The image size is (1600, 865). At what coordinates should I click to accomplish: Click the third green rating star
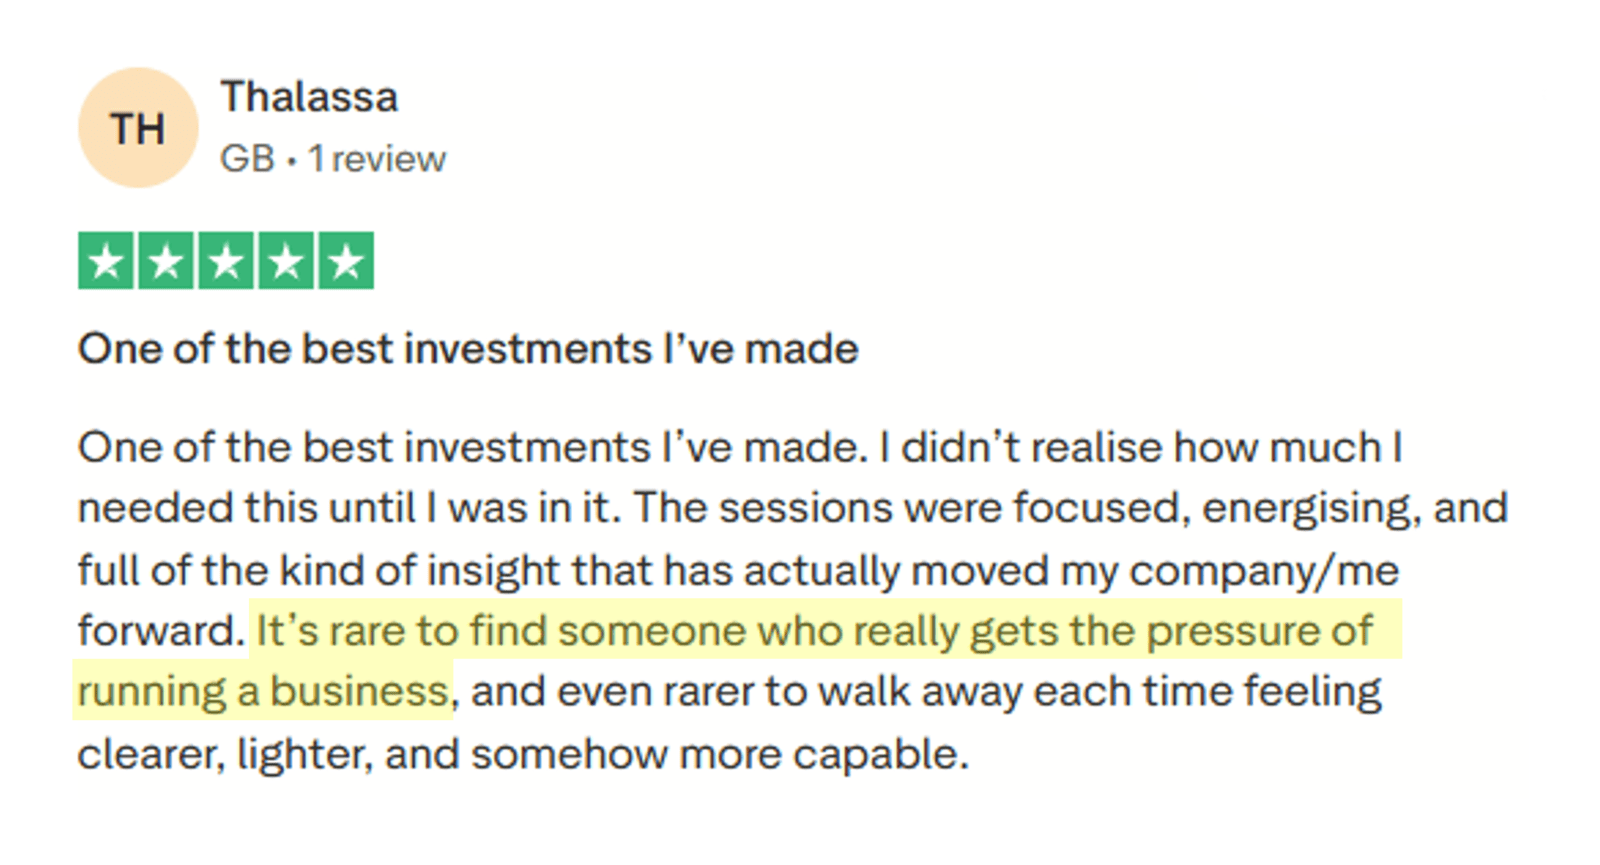226,261
